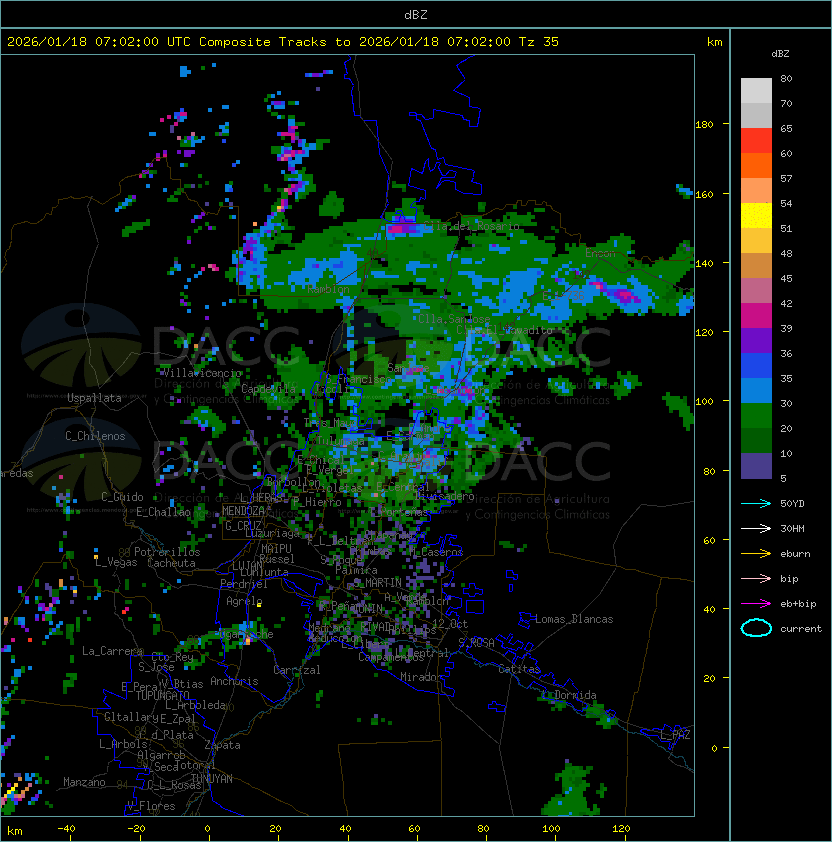Click the white 30HM track arrow in legend
The width and height of the screenshot is (832, 842).
tap(756, 529)
